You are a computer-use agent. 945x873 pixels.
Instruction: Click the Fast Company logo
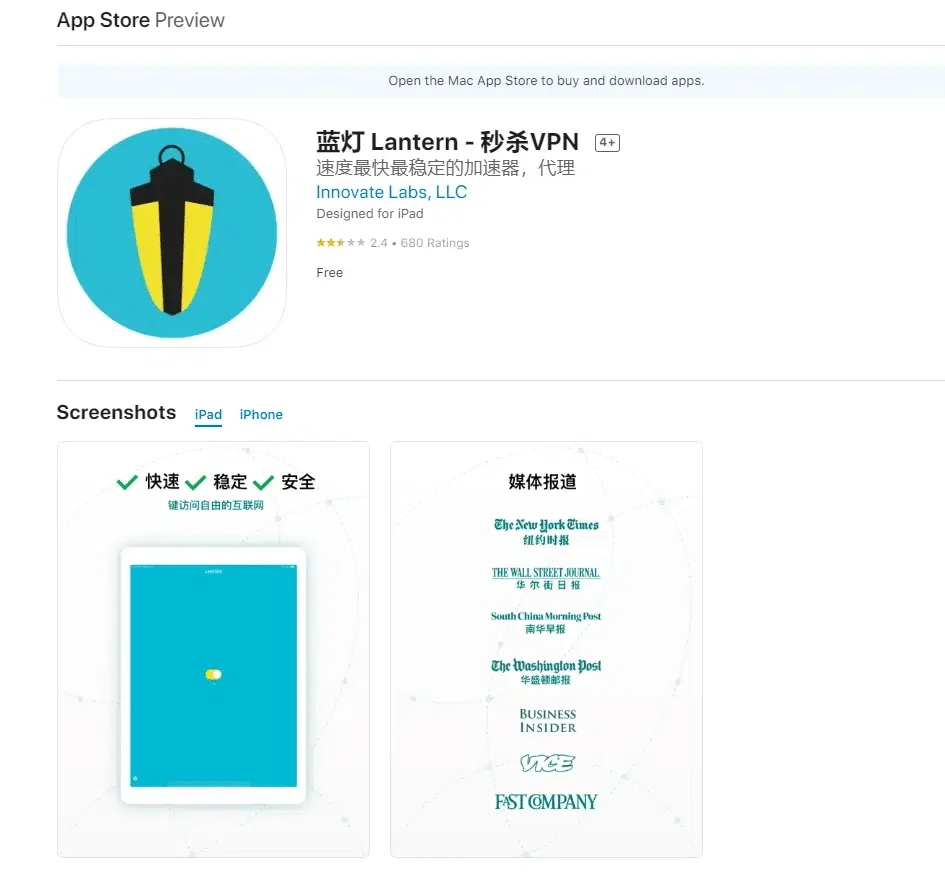546,802
